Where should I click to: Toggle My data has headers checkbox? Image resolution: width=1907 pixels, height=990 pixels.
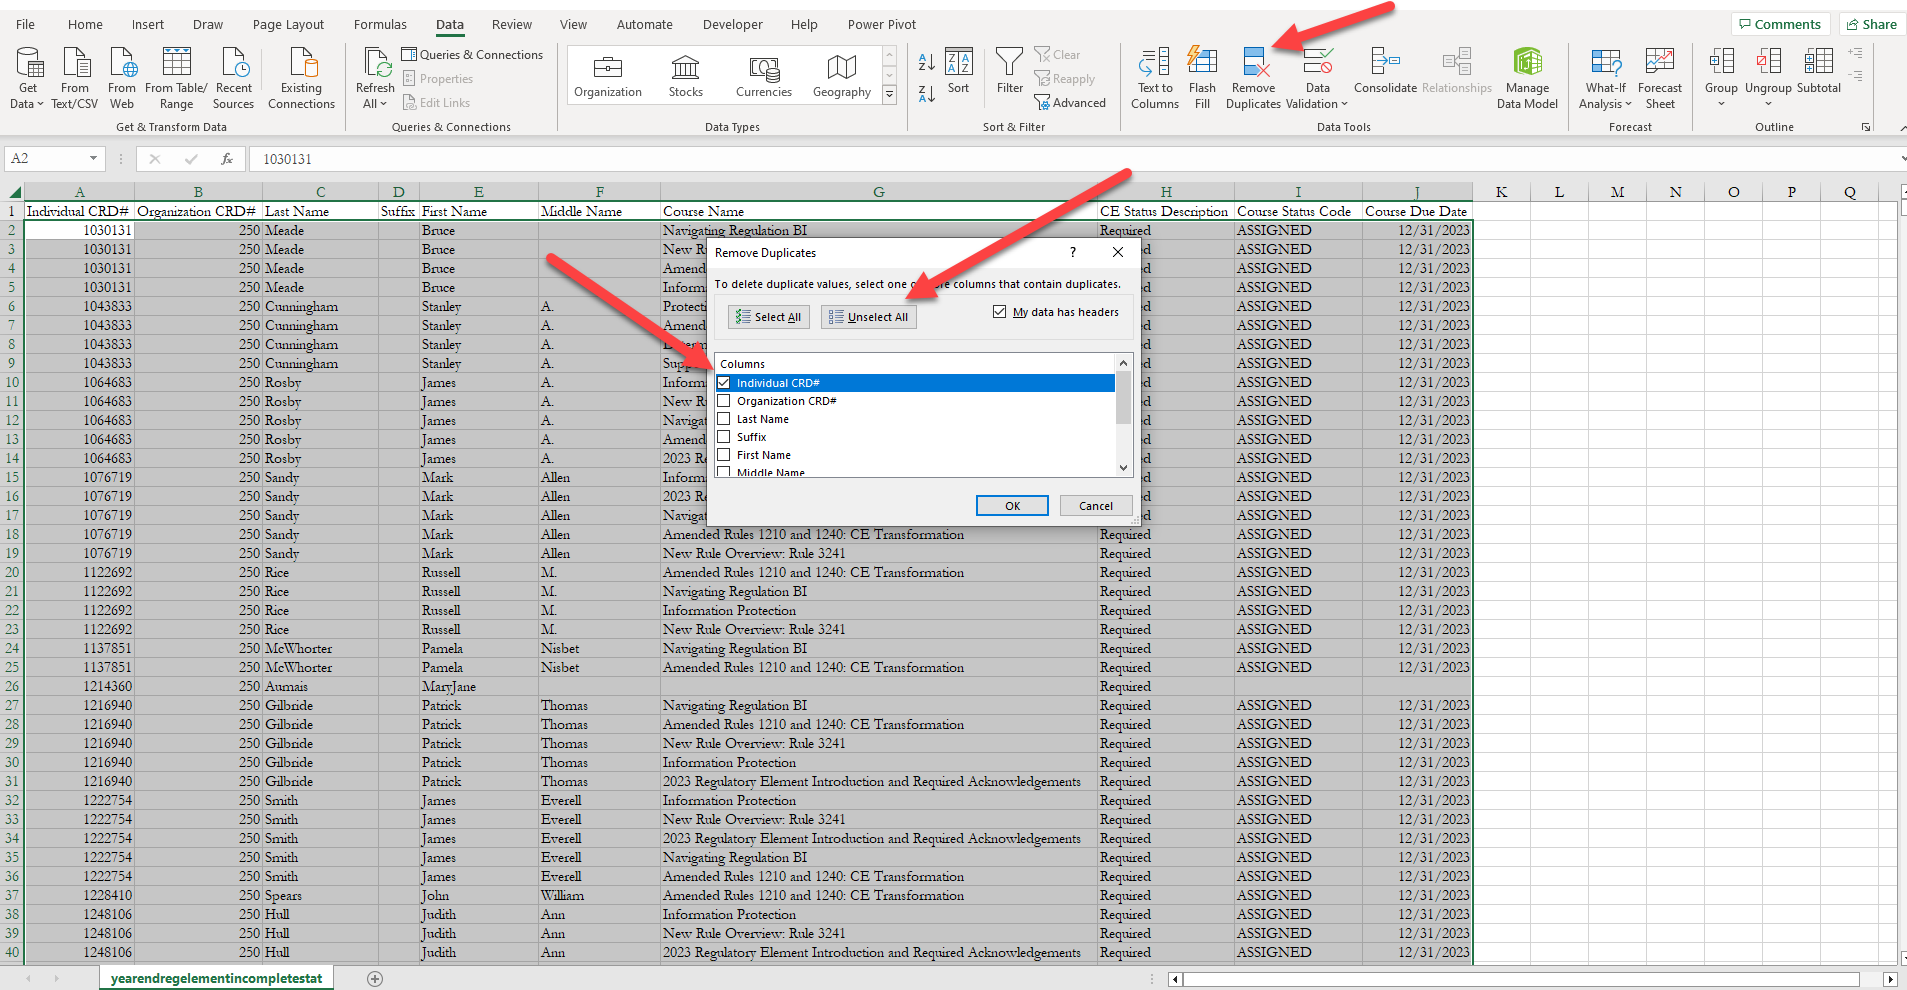(999, 312)
